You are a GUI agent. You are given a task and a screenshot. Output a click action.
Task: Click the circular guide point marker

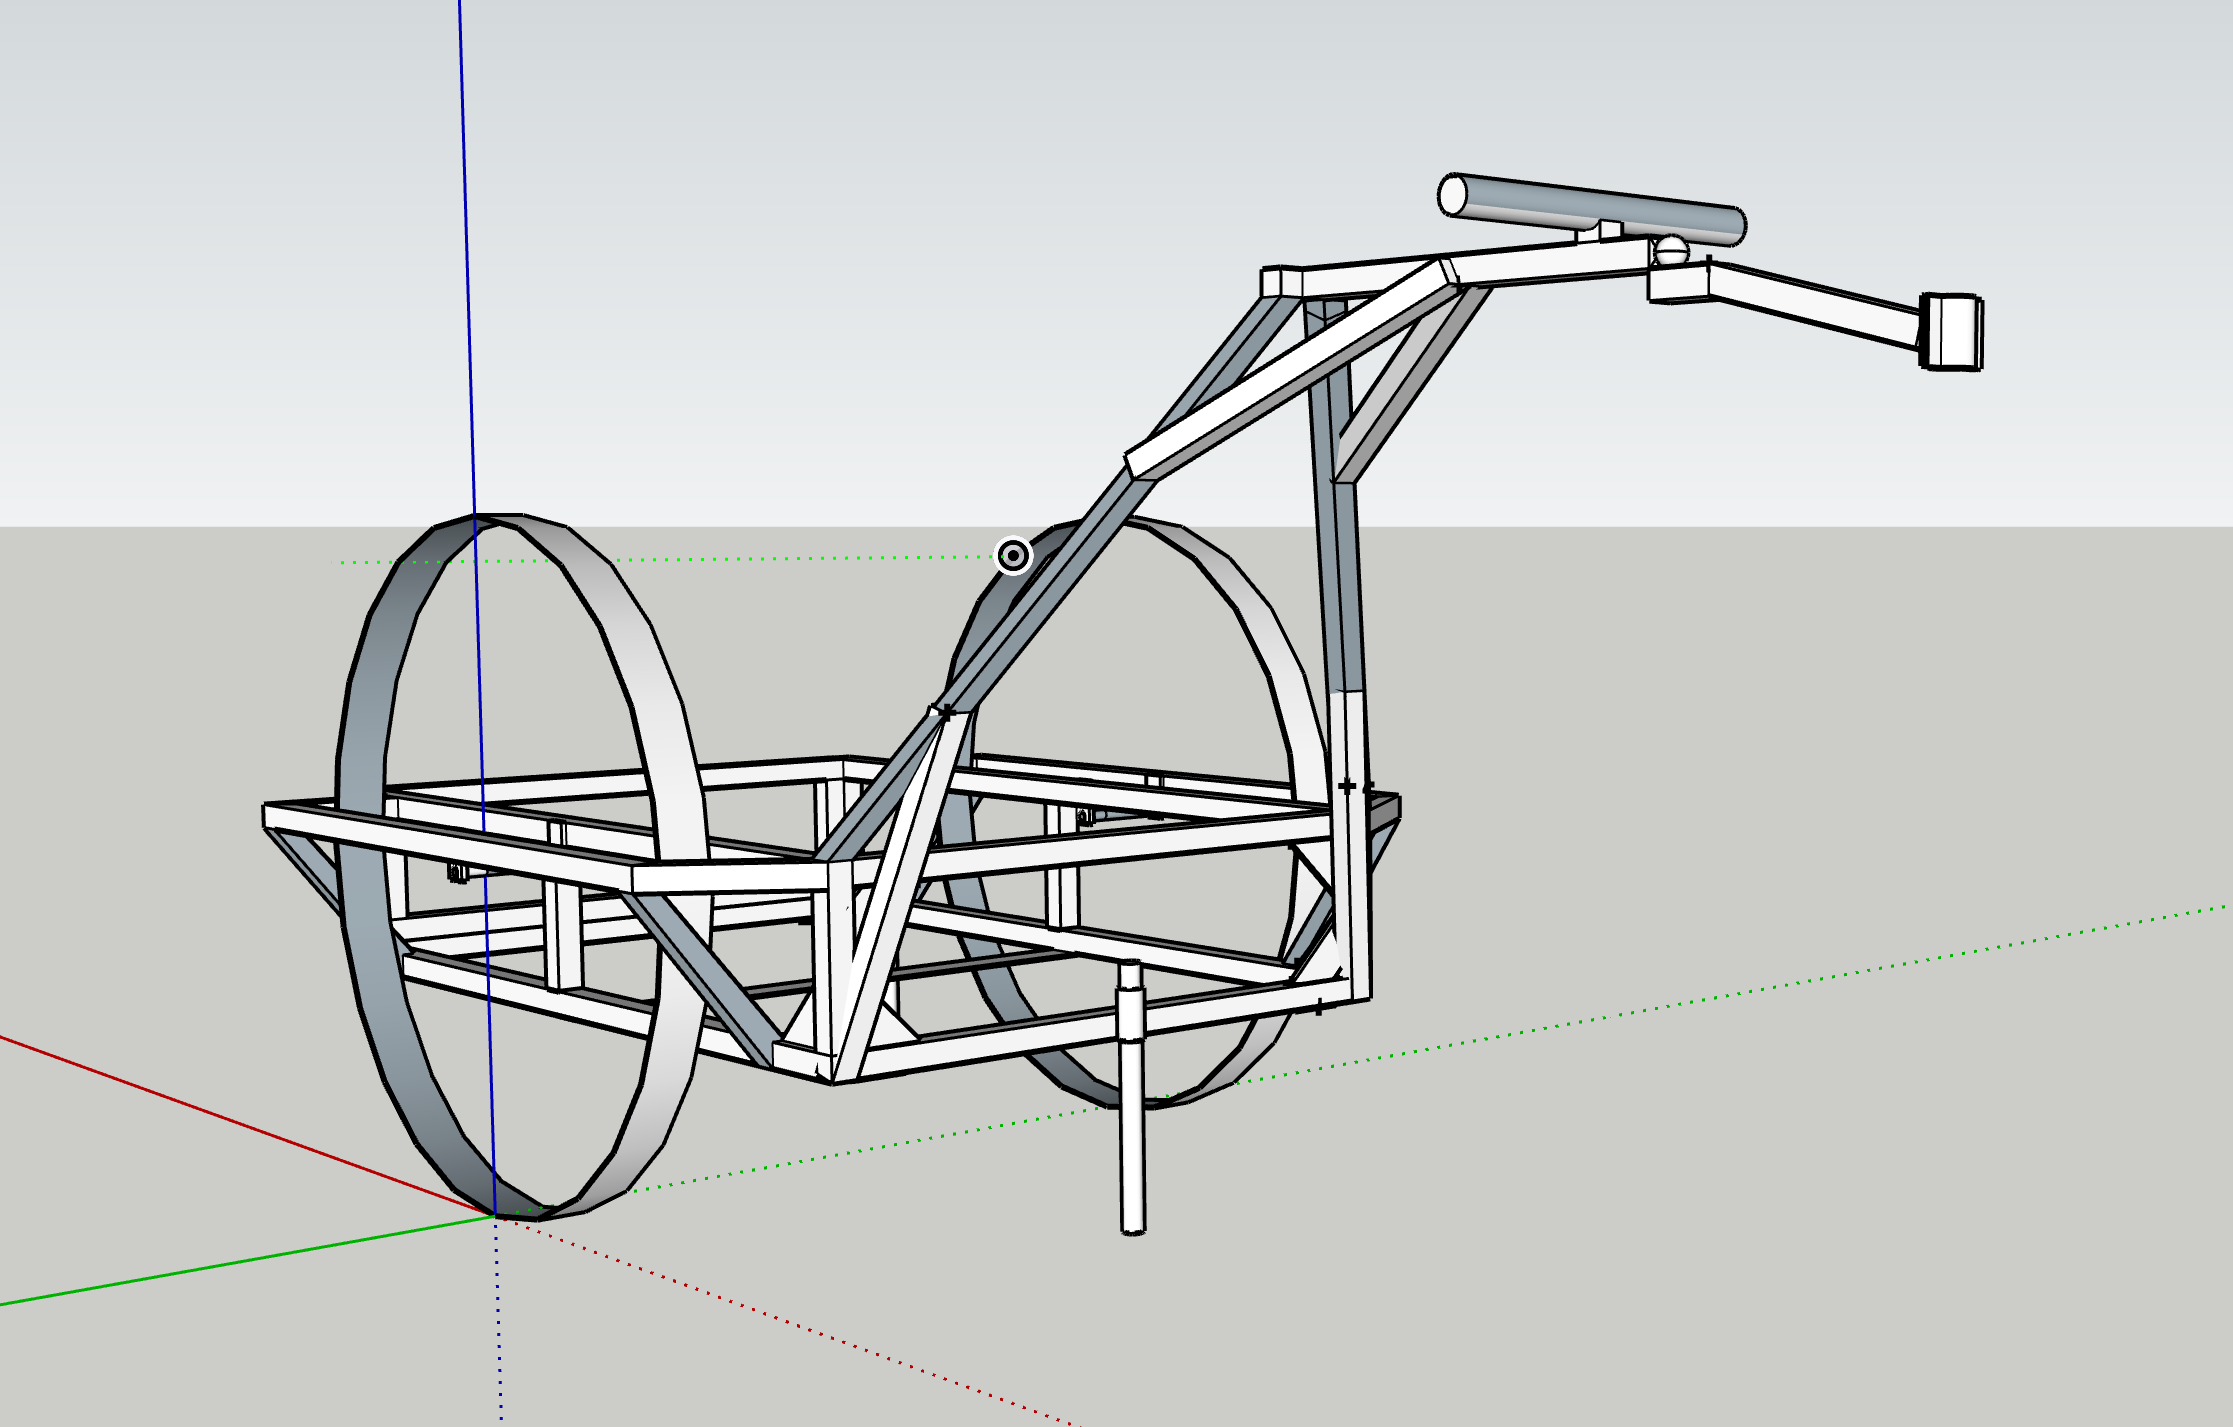[1013, 555]
